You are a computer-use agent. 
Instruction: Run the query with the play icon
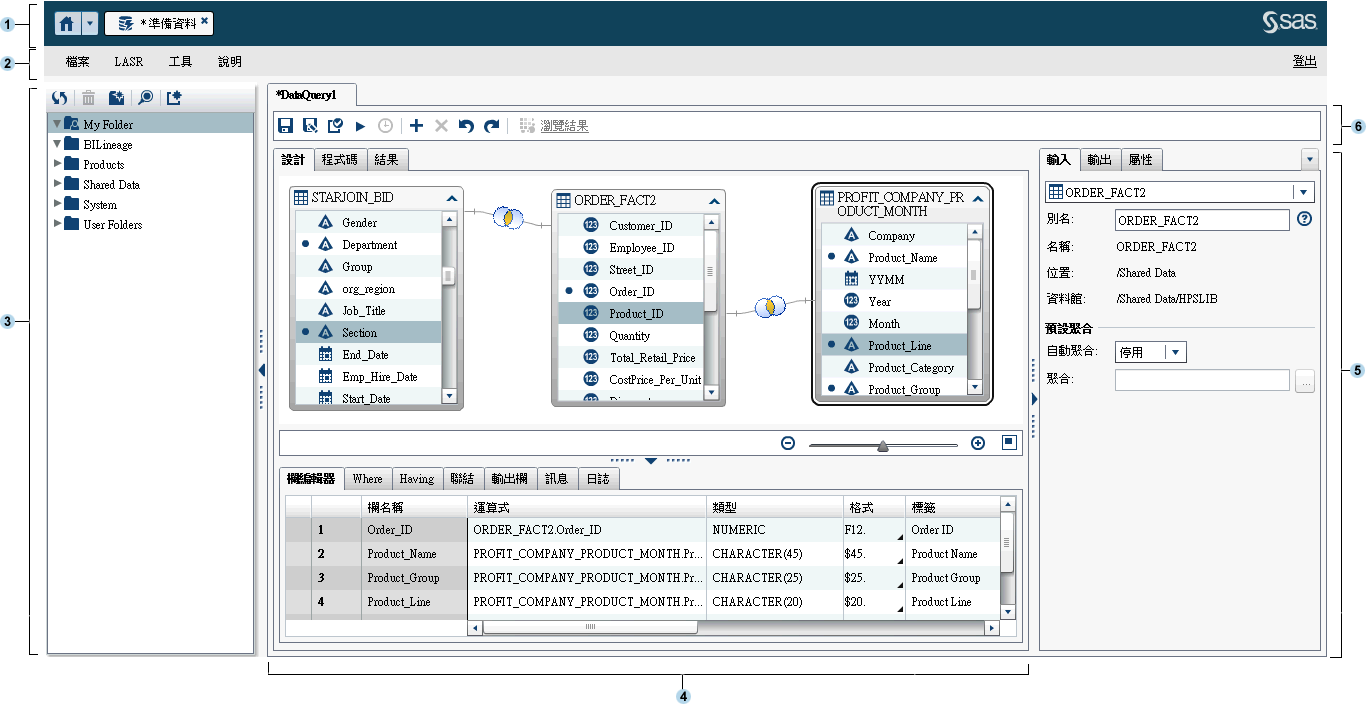pos(361,125)
